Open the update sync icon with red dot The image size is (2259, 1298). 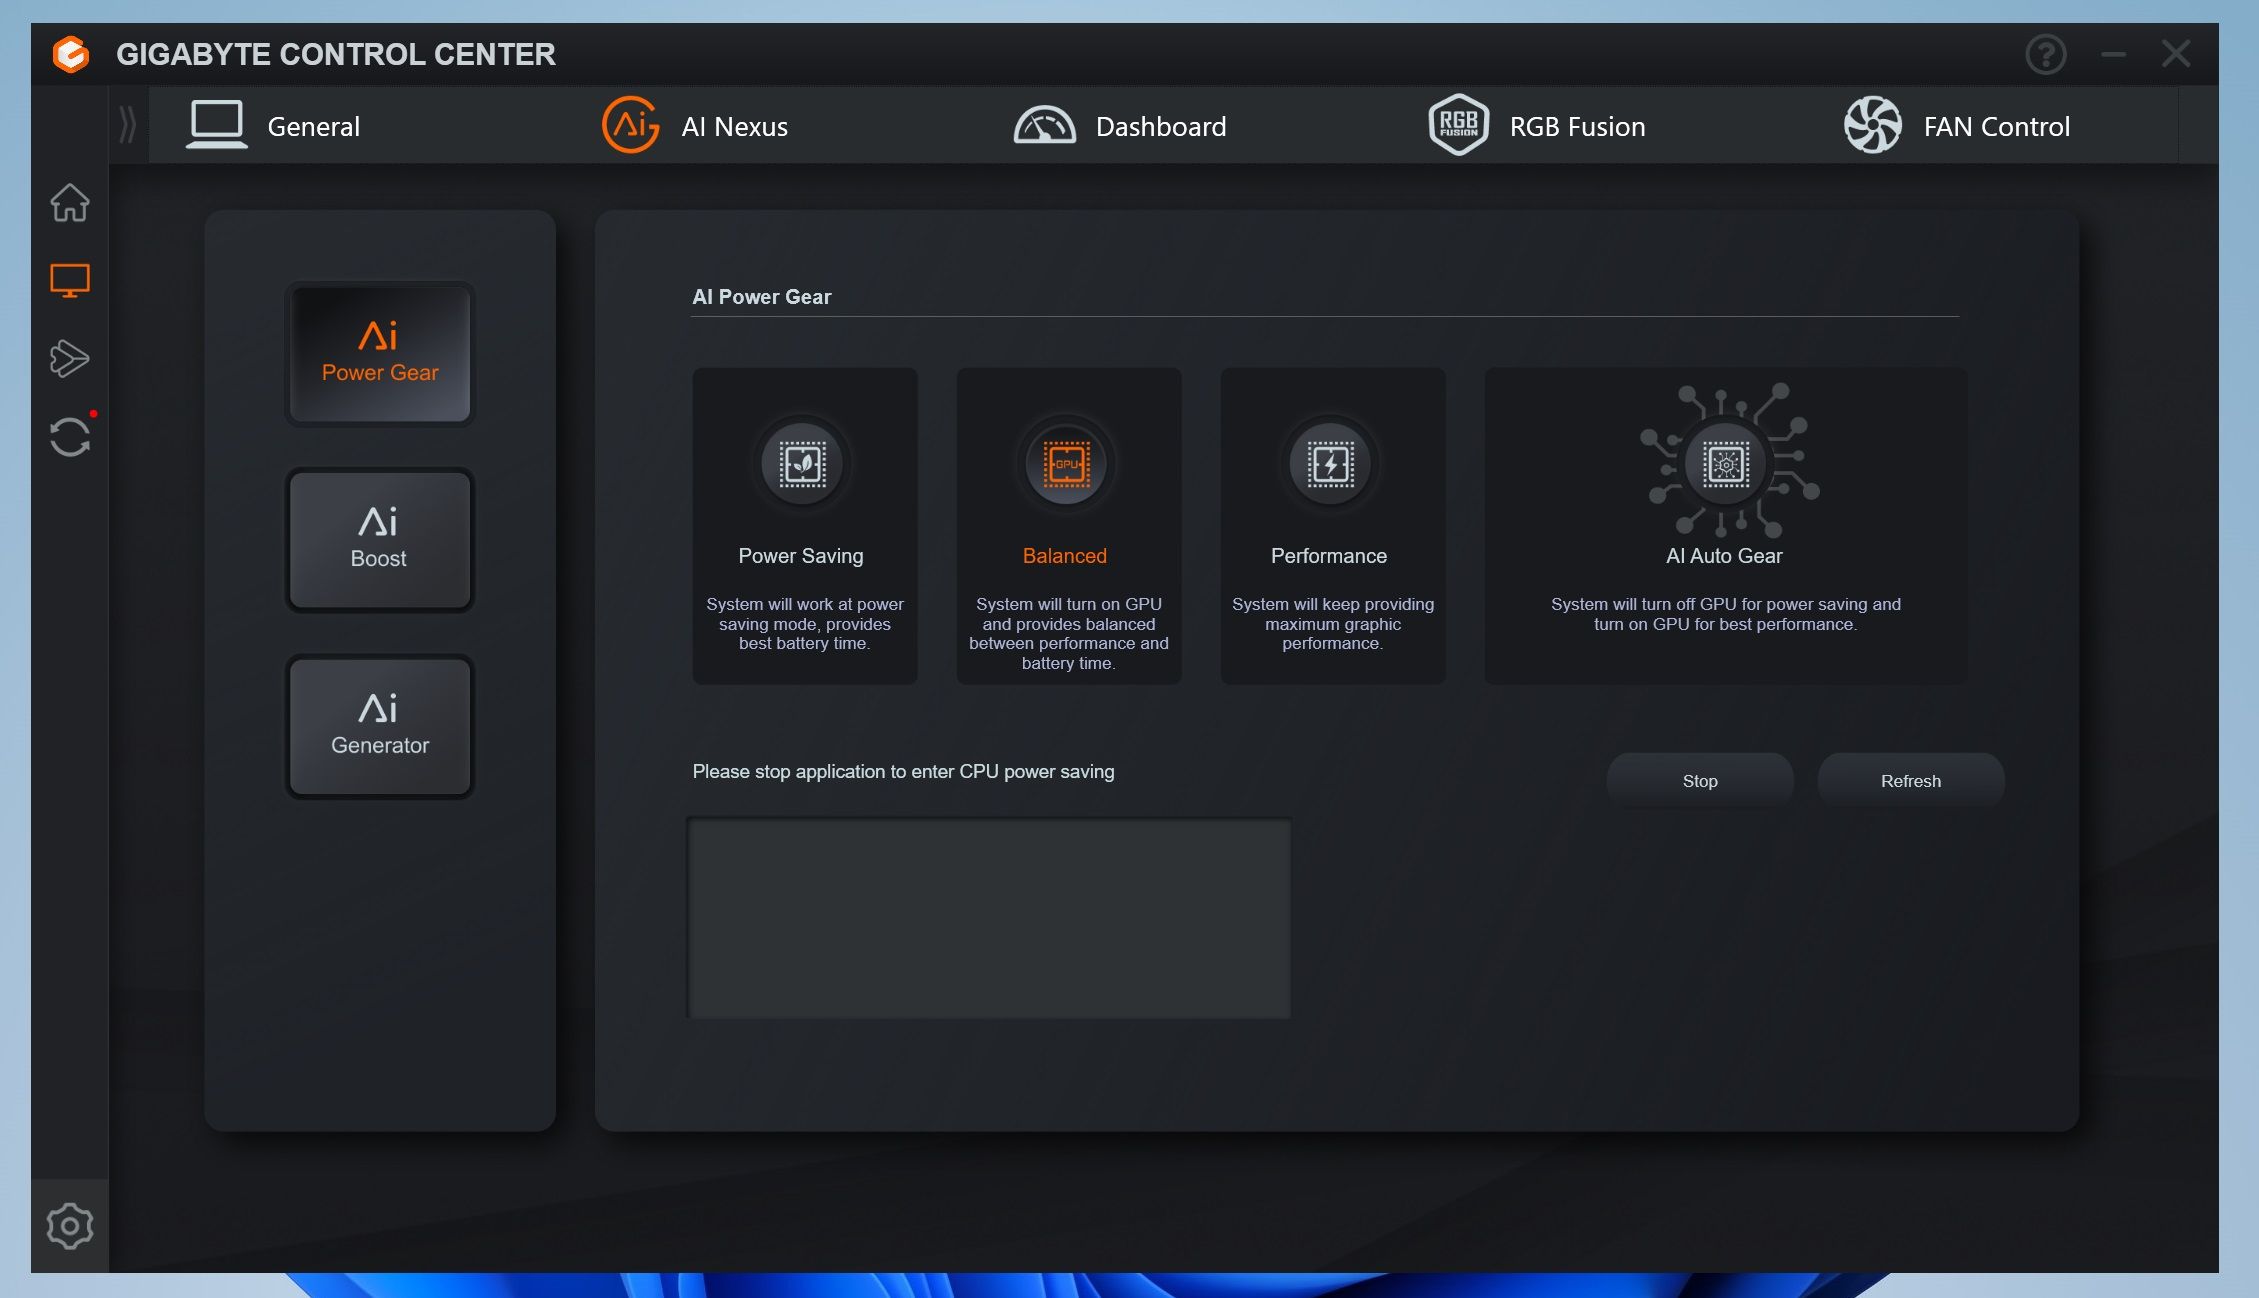[x=70, y=437]
